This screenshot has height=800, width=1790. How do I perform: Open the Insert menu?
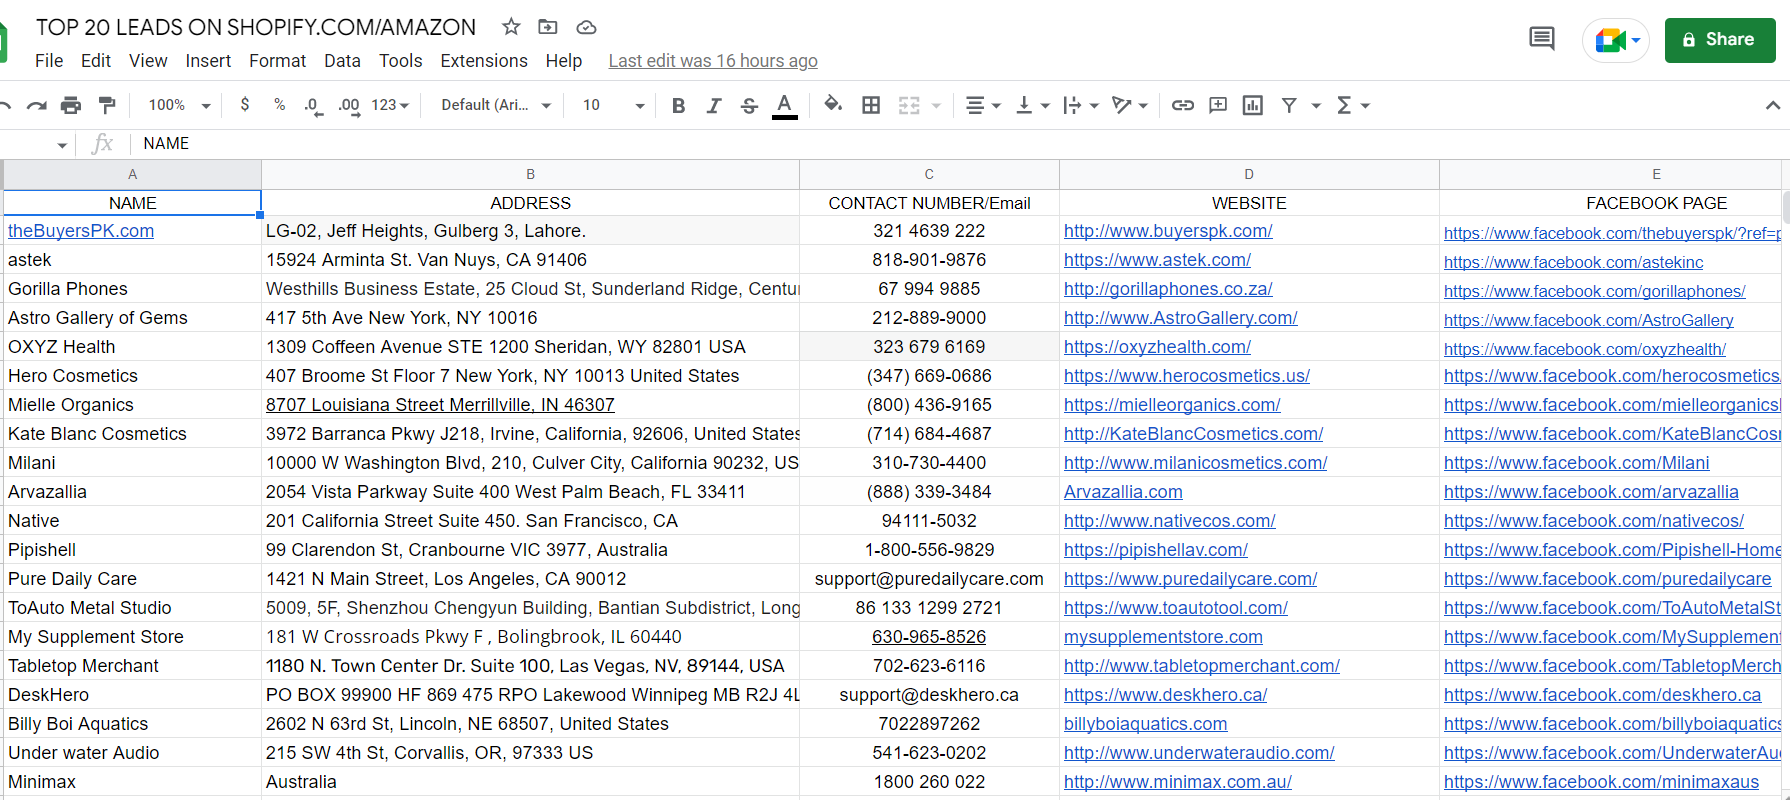tap(208, 61)
